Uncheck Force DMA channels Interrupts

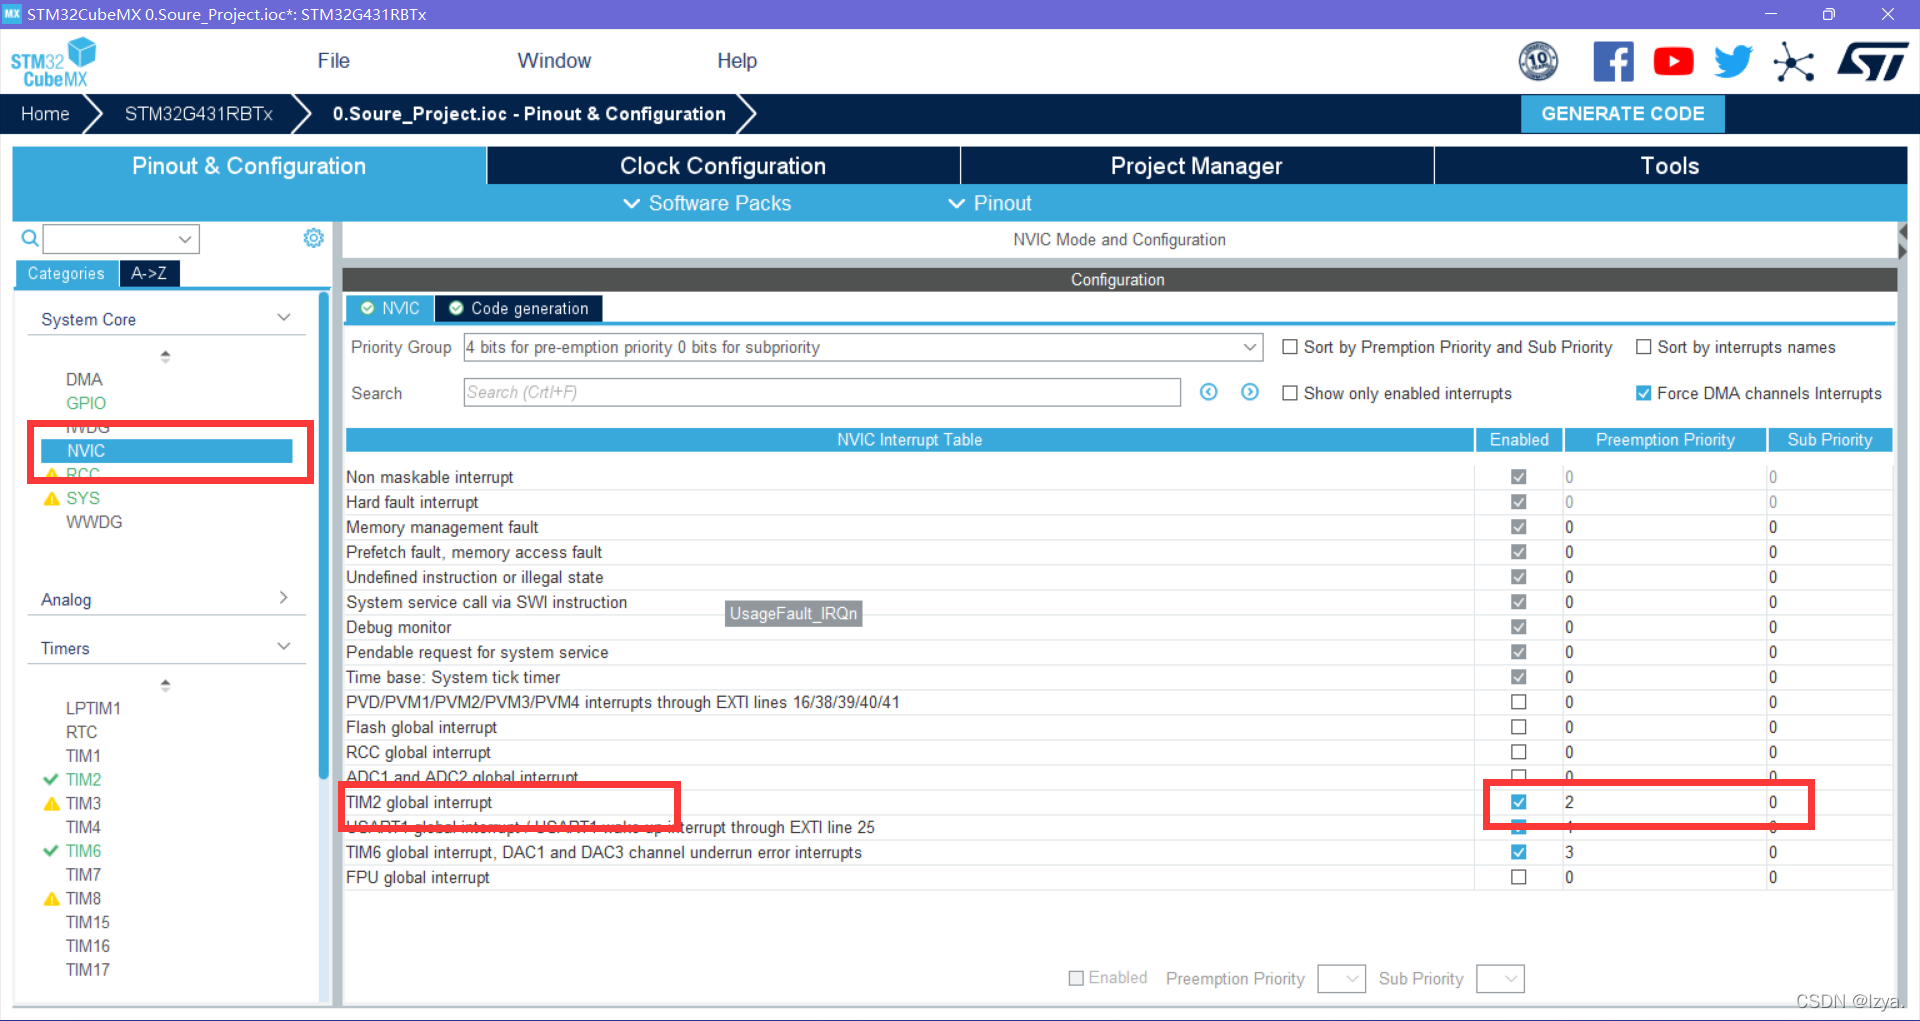[x=1643, y=393]
